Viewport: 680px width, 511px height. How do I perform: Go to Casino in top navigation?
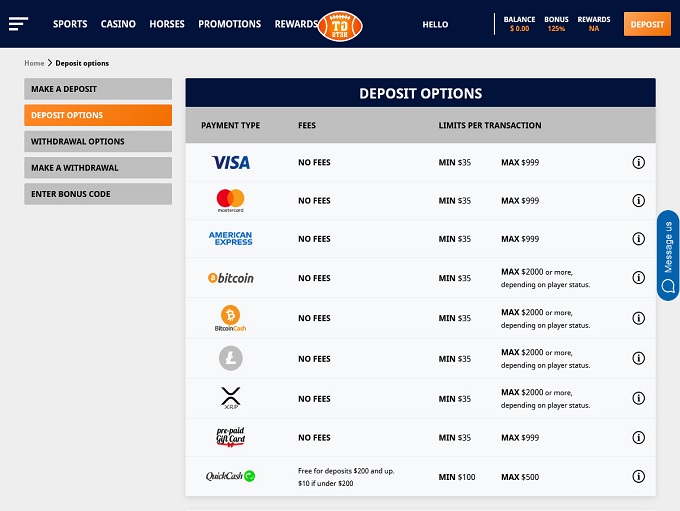click(118, 24)
